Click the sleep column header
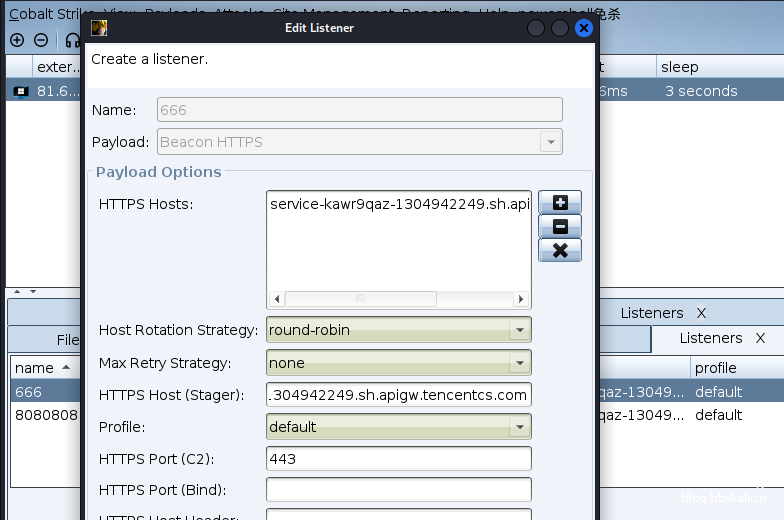This screenshot has height=520, width=784. [720, 67]
